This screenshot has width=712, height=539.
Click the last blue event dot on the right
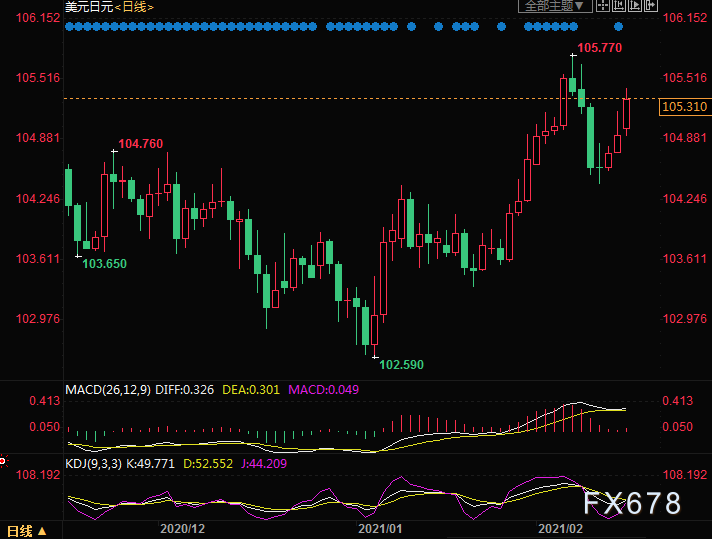tap(618, 27)
